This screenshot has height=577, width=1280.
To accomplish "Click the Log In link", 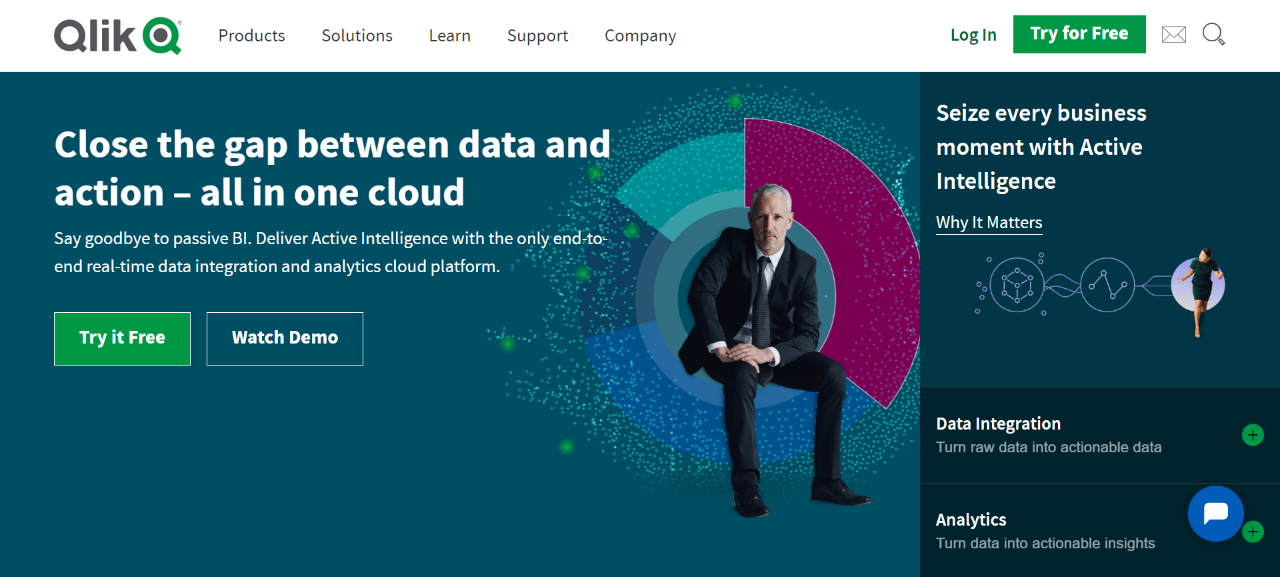I will (x=973, y=35).
